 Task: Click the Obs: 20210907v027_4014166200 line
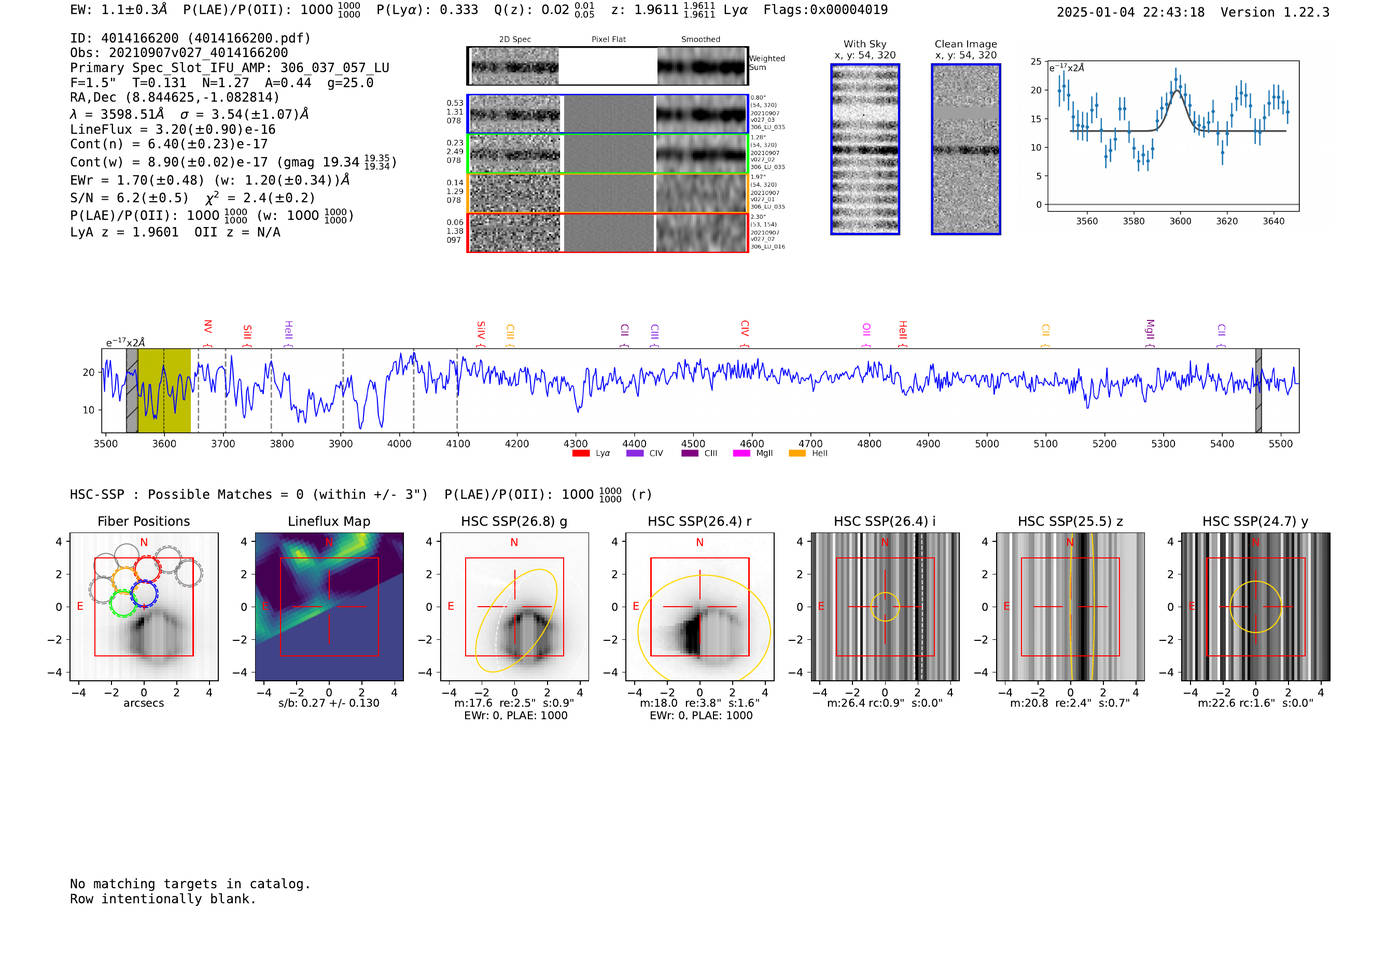coord(179,53)
